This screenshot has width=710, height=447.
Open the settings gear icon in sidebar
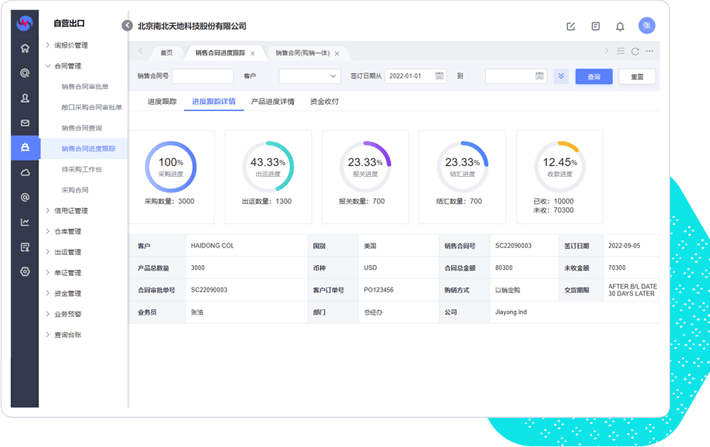pyautogui.click(x=25, y=271)
